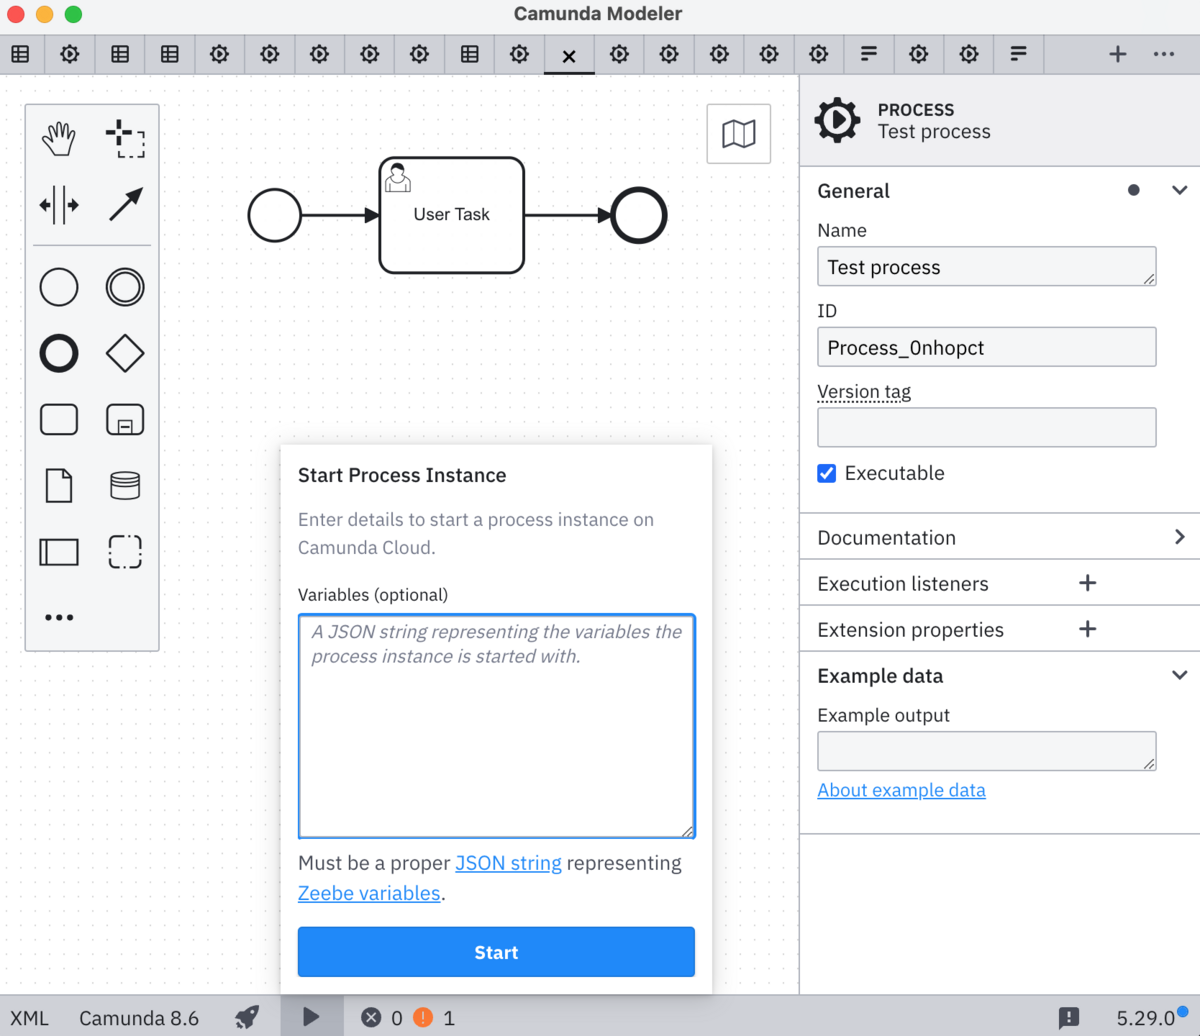The height and width of the screenshot is (1036, 1200).
Task: Pick the data store cylinder from palette
Action: pos(125,486)
